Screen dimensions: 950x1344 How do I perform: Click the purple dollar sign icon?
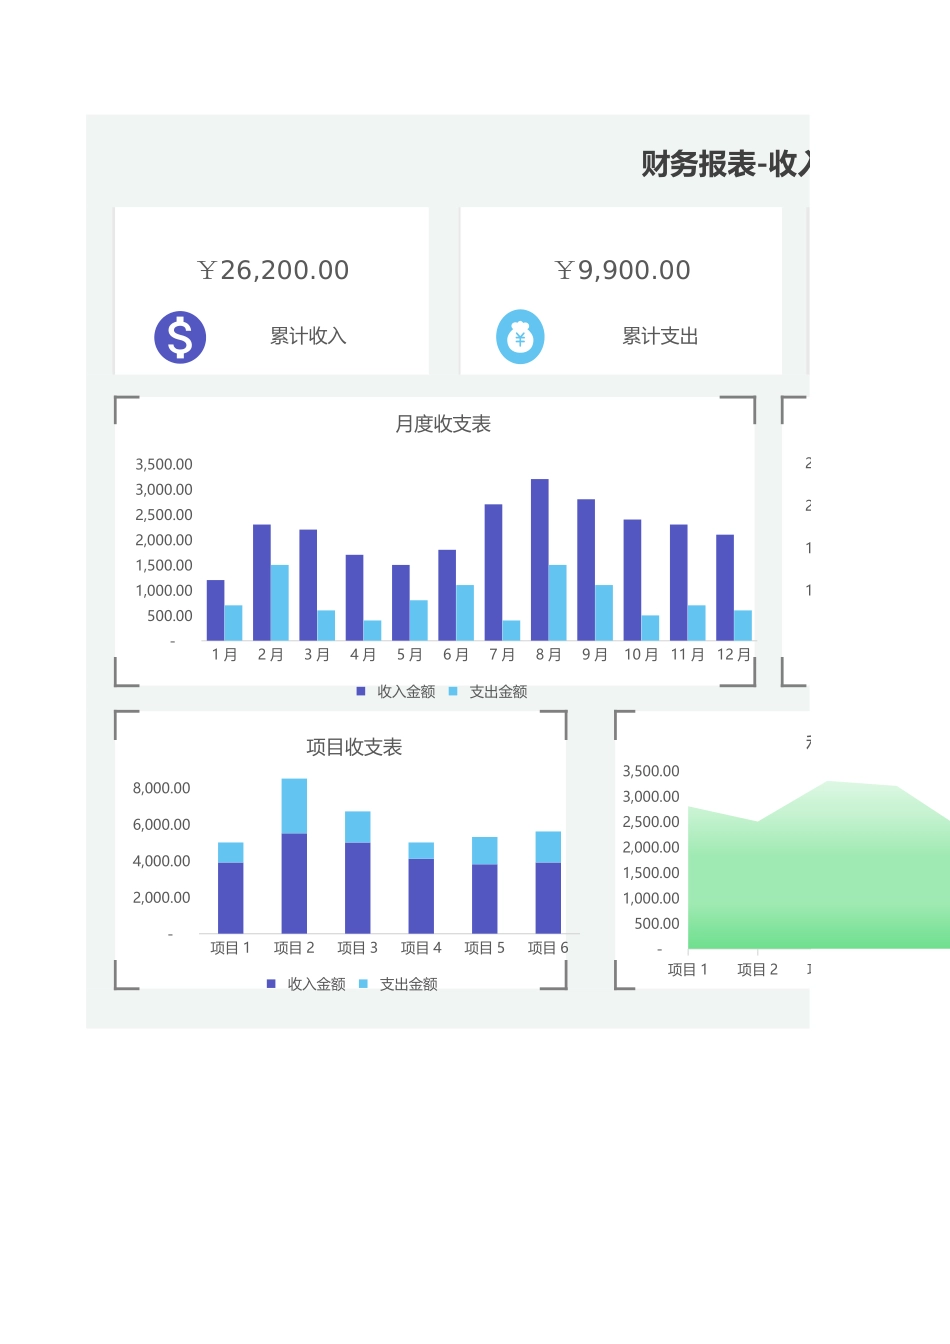[x=180, y=337]
